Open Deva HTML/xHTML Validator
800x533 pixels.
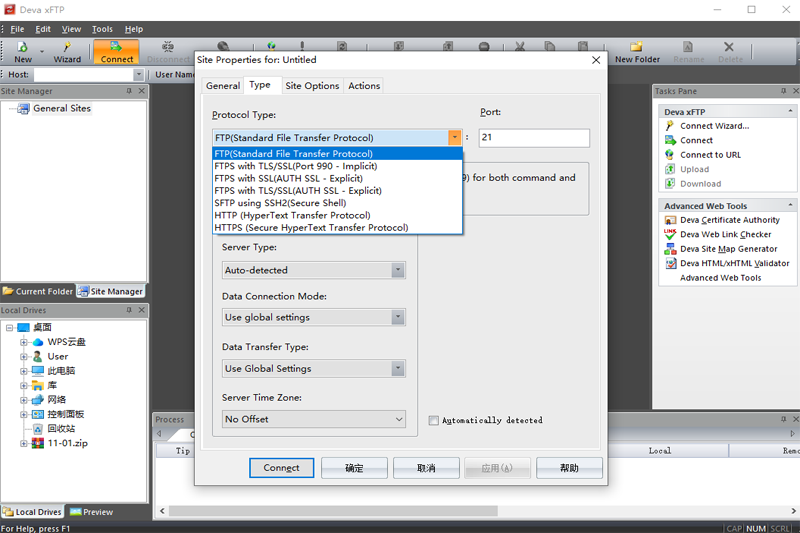727,263
